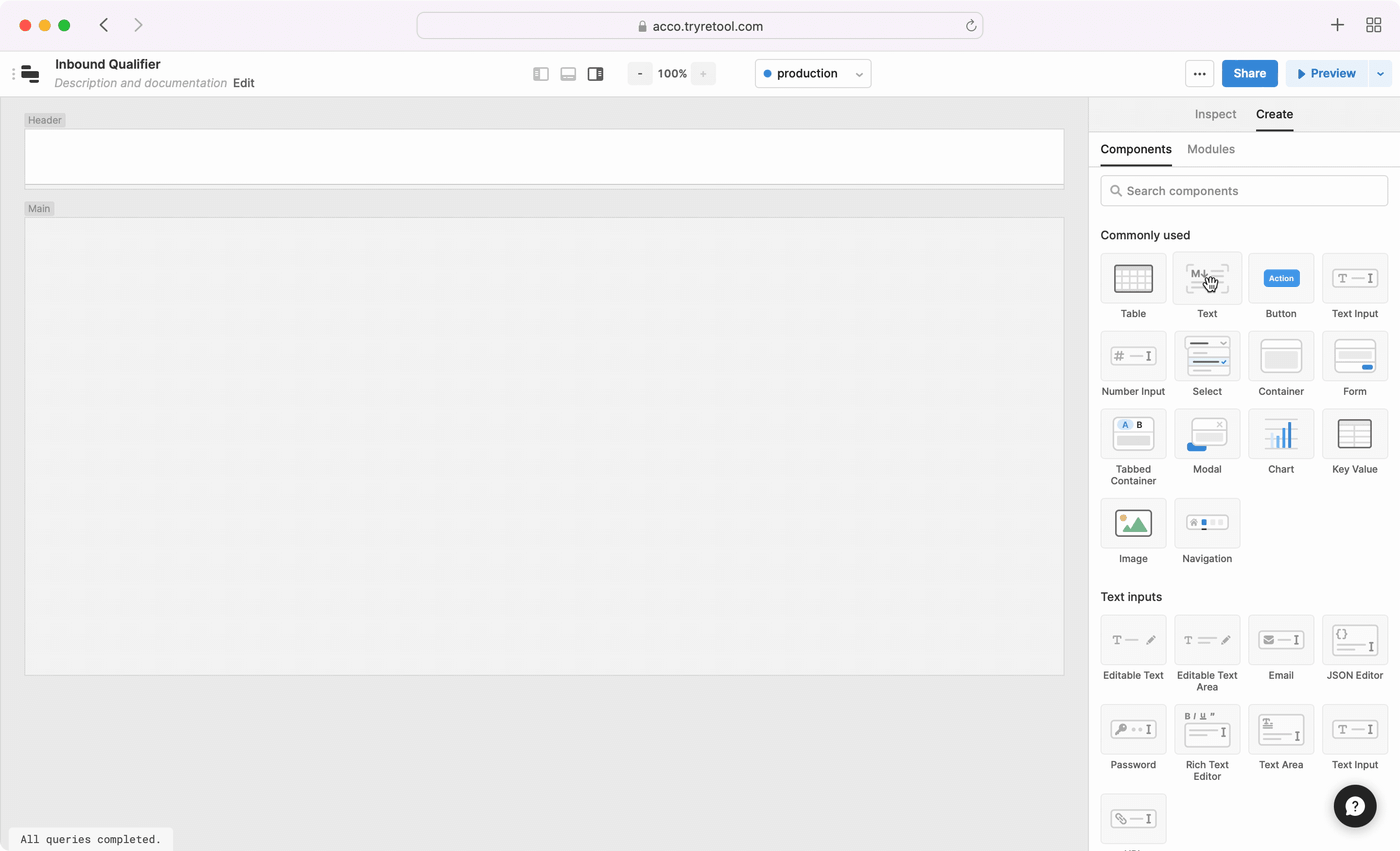Image resolution: width=1400 pixels, height=851 pixels.
Task: Toggle the bottom panel visibility
Action: pos(568,74)
